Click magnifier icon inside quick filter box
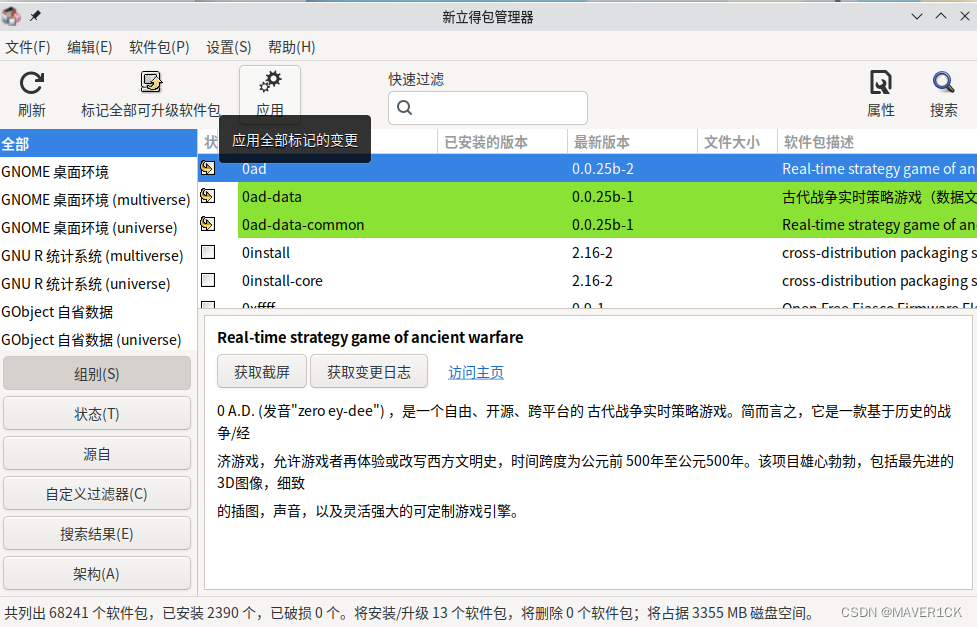Viewport: 977px width, 627px height. [x=404, y=108]
